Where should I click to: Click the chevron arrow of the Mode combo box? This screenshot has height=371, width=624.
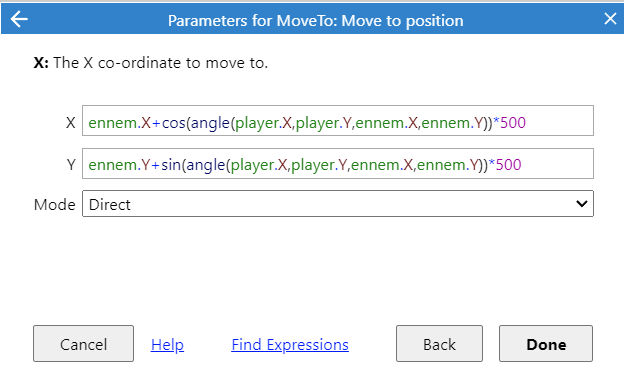[x=581, y=204]
